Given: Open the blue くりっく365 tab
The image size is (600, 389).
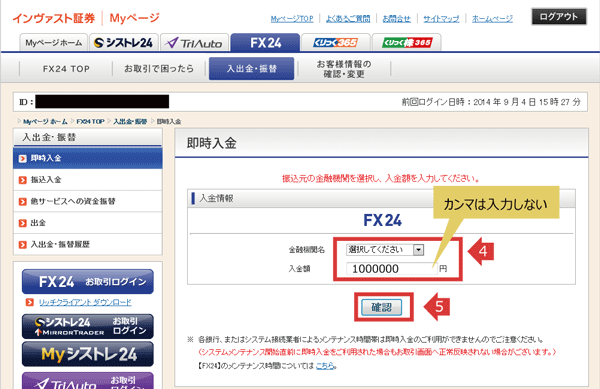Looking at the screenshot, I should (336, 42).
